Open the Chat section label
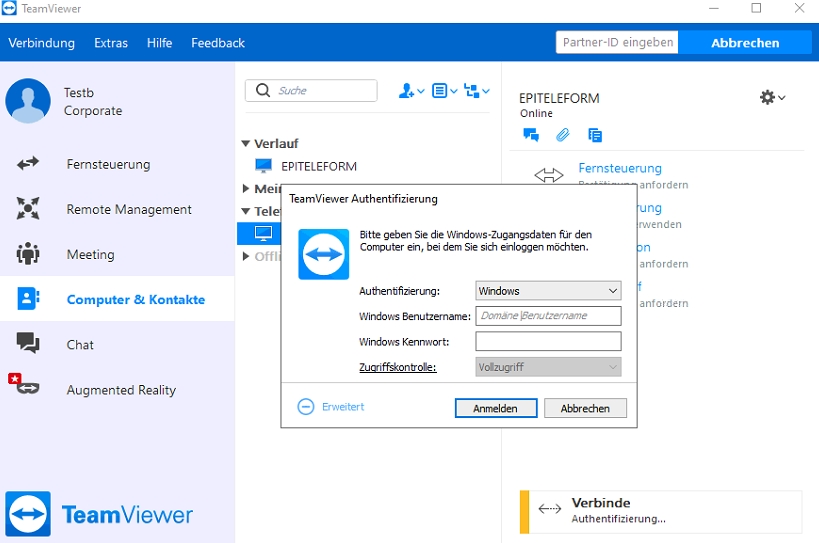The image size is (819, 543). (80, 345)
